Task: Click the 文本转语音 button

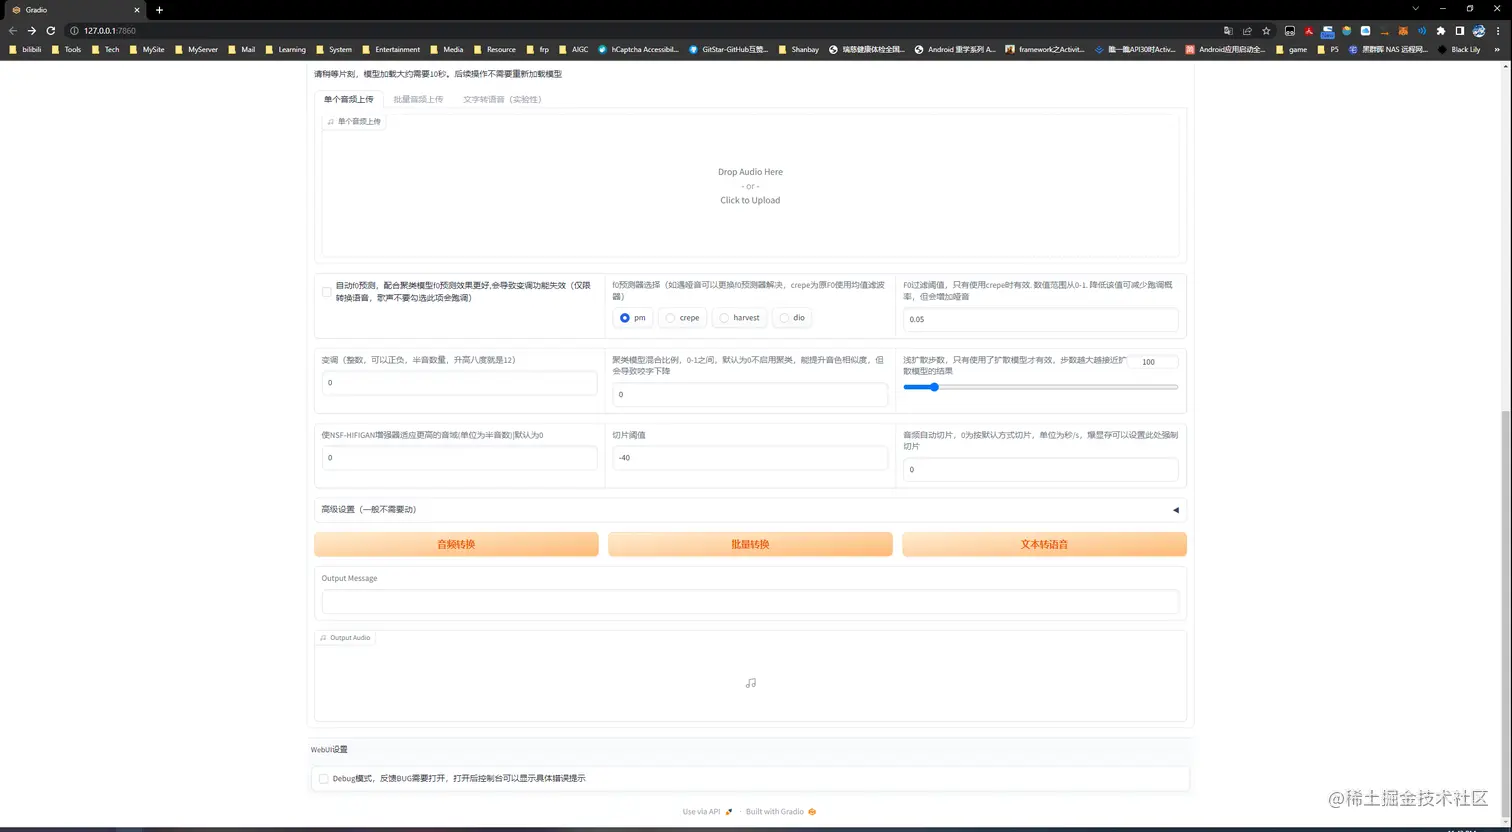Action: coord(1044,544)
